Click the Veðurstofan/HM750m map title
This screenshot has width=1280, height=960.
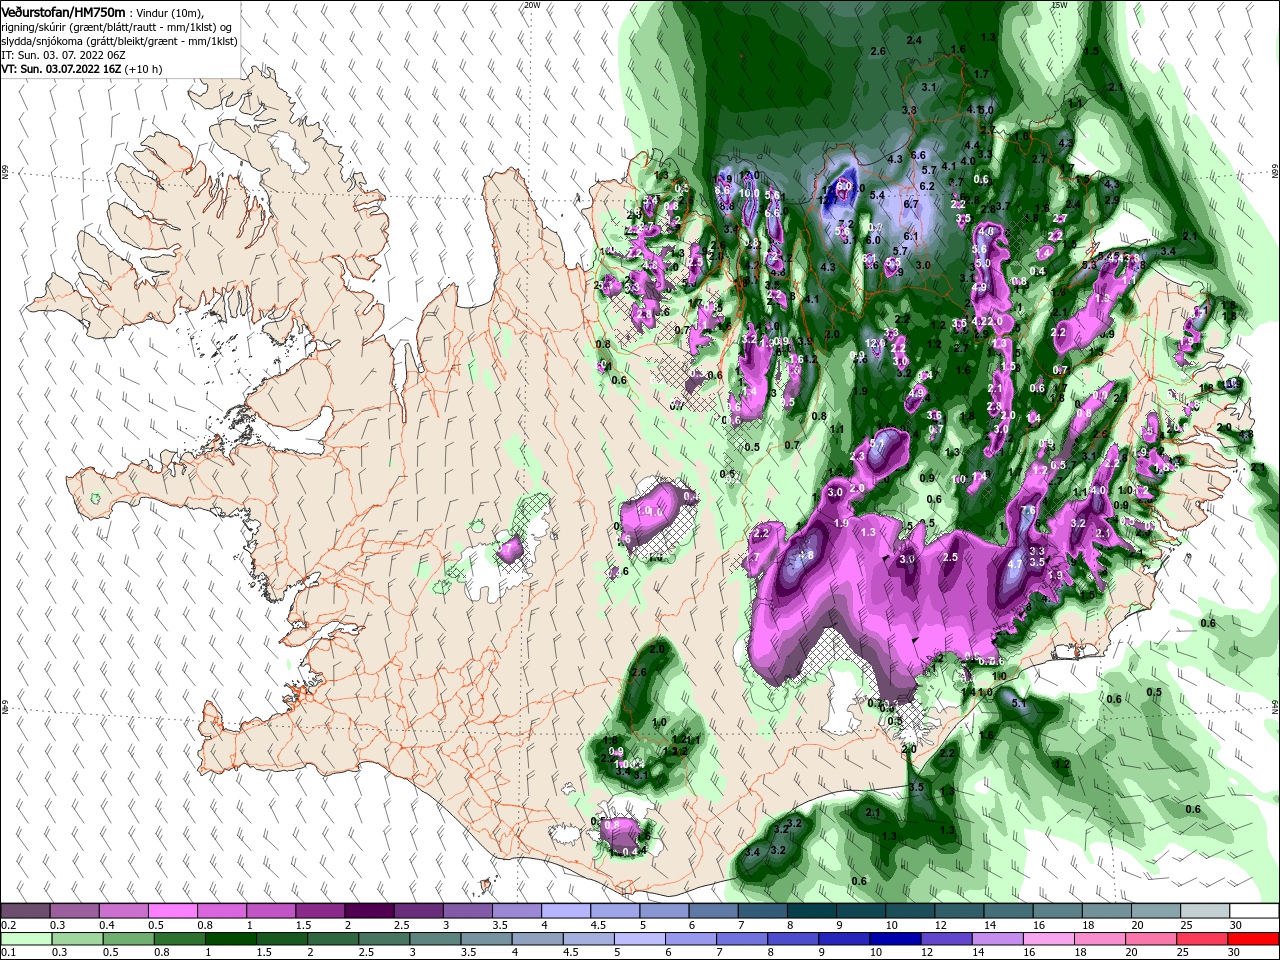coord(62,11)
